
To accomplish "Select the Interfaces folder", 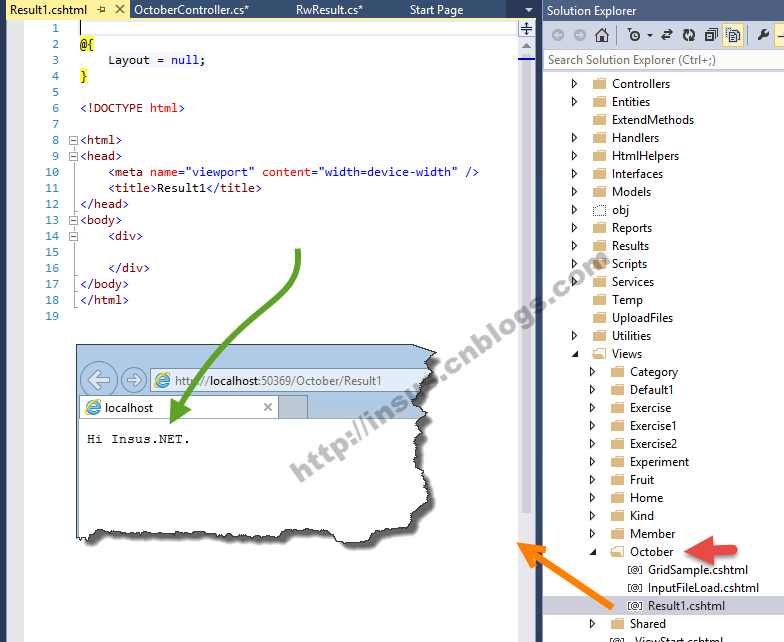I will point(637,174).
